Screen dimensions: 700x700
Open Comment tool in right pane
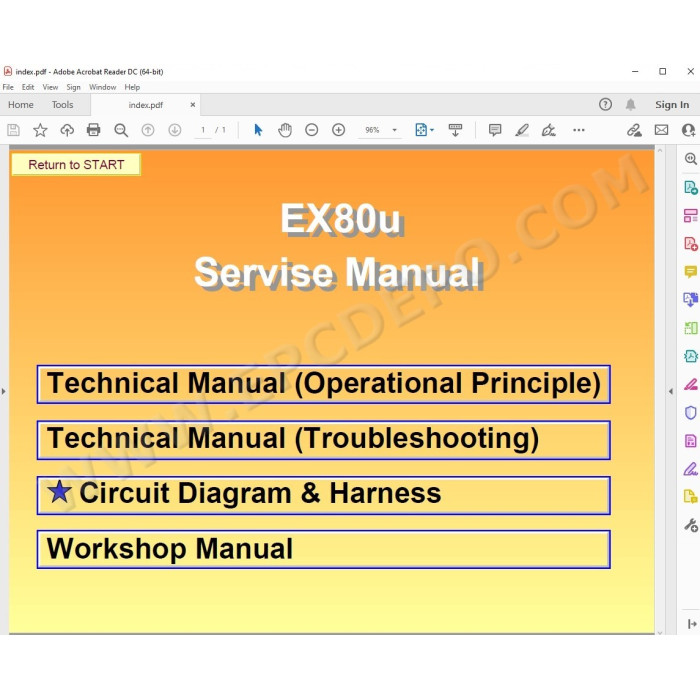pyautogui.click(x=691, y=271)
